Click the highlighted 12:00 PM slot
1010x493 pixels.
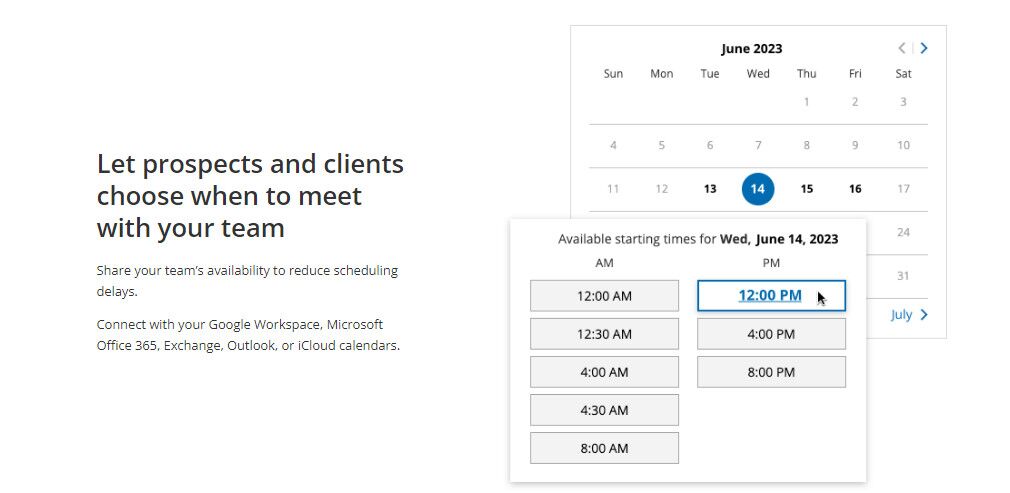tap(770, 295)
